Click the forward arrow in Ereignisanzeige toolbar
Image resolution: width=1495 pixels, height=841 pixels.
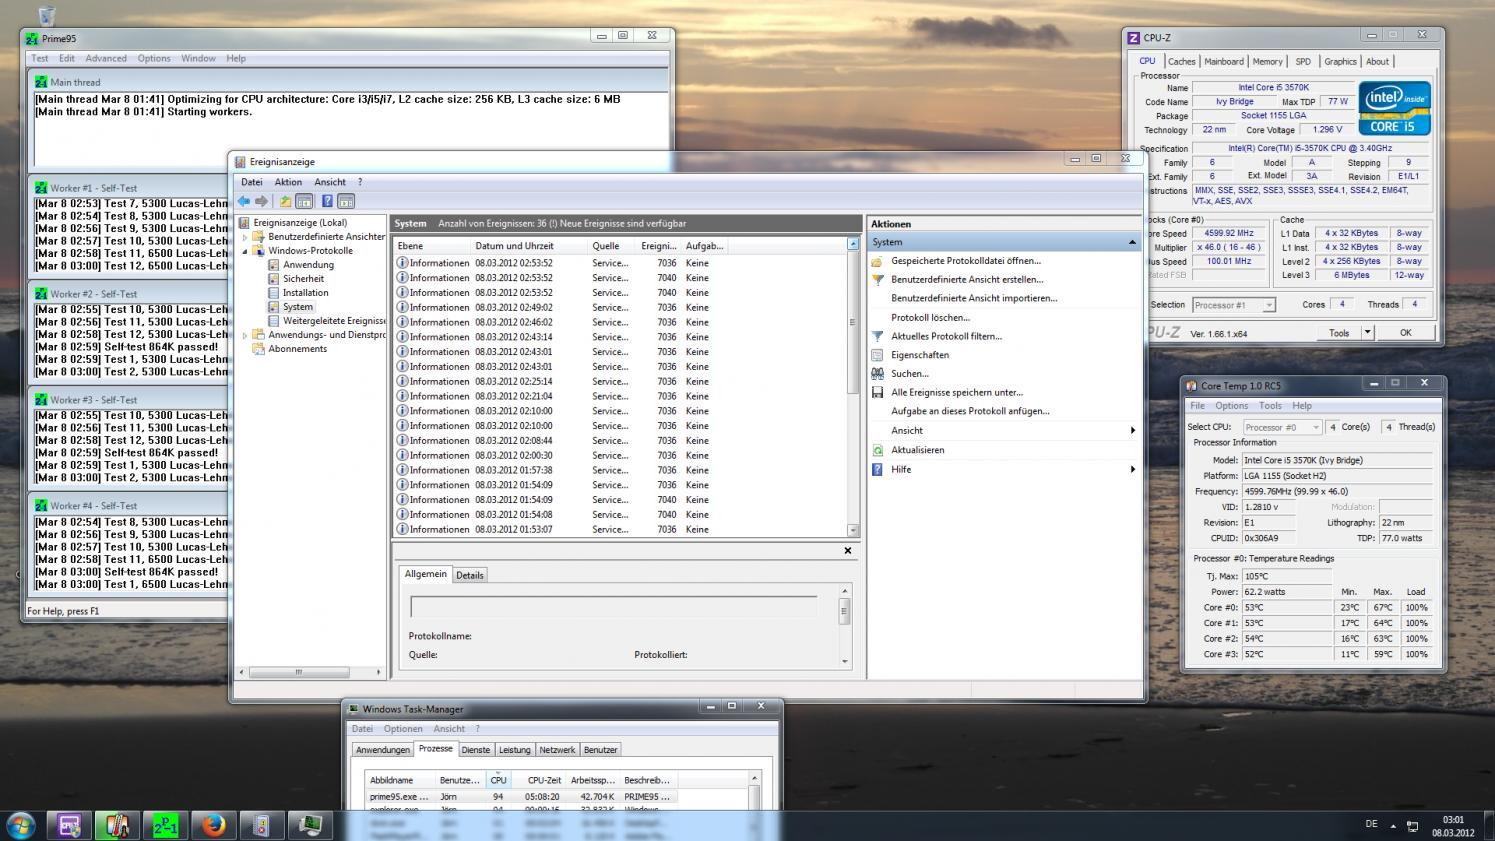click(262, 201)
